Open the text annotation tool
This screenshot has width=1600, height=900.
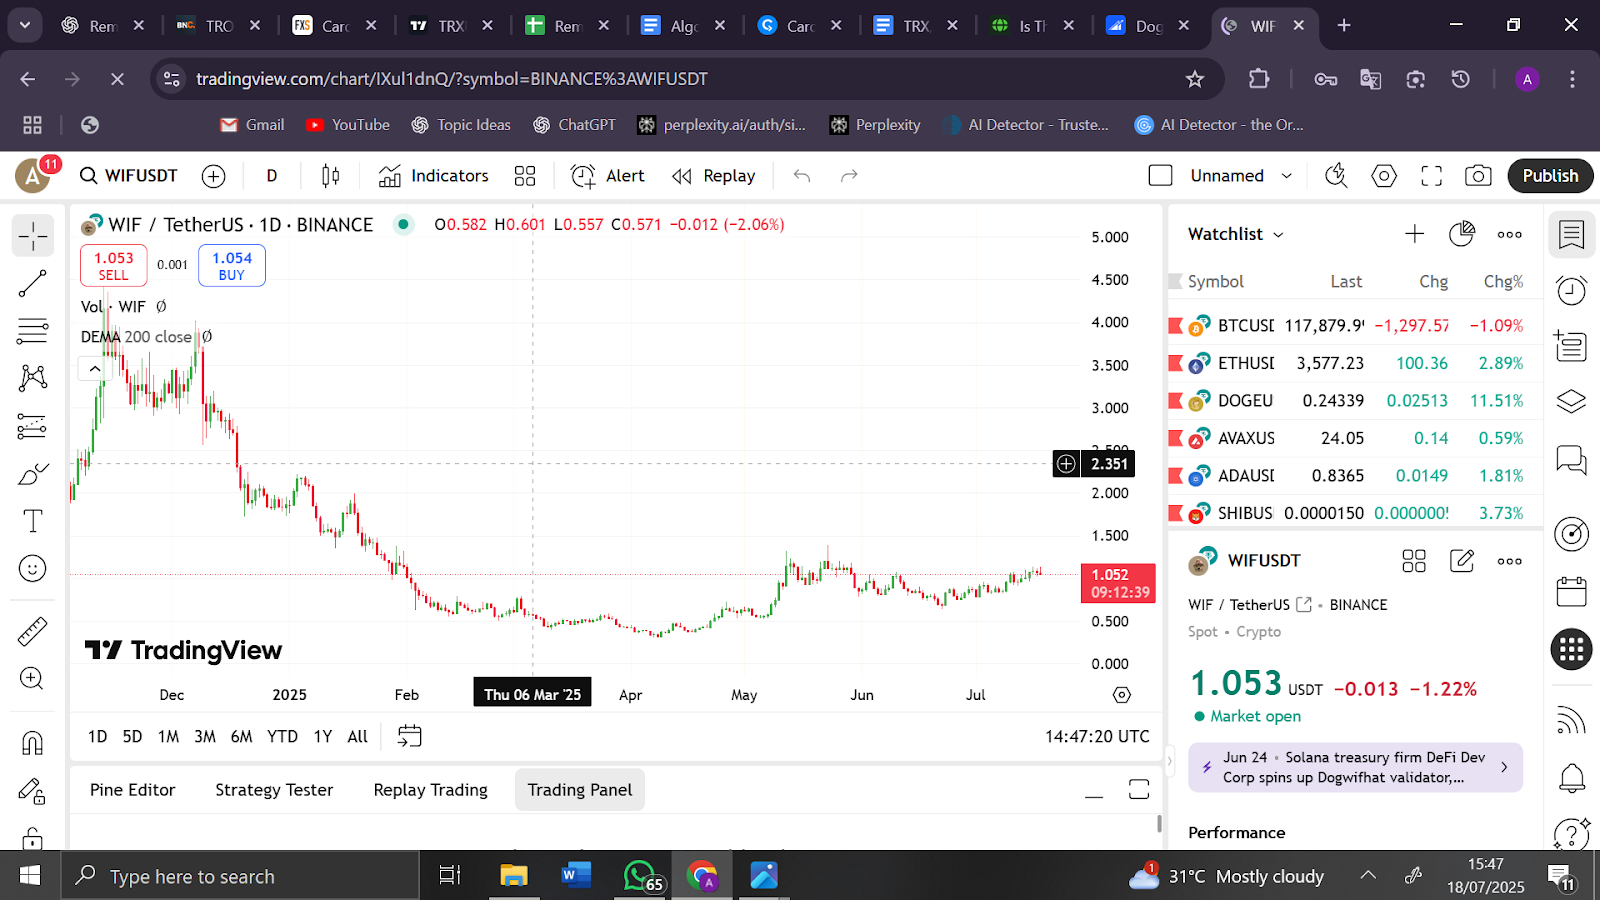point(32,521)
